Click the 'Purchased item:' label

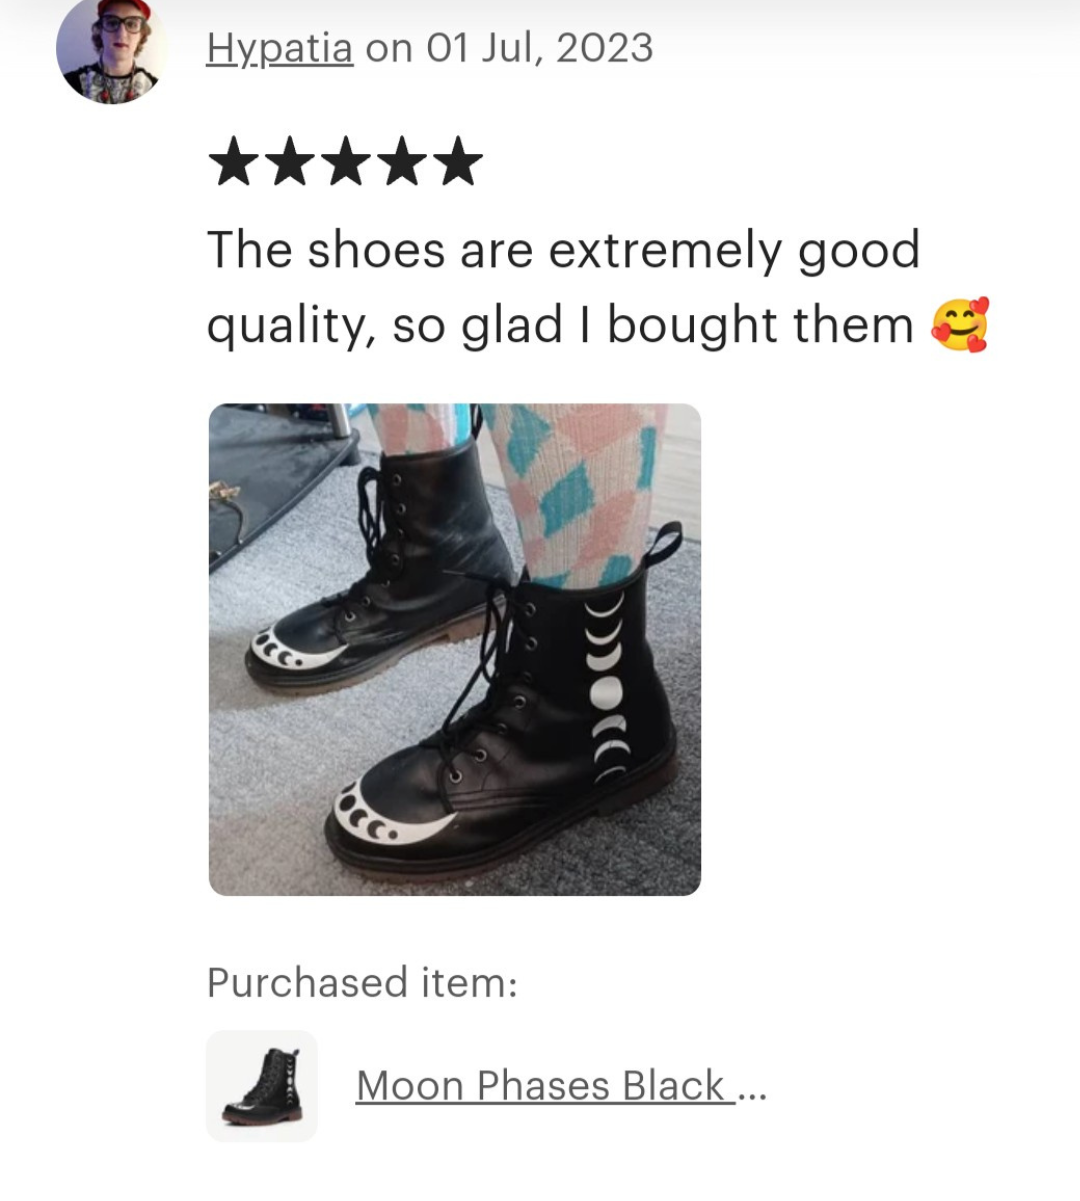[362, 983]
